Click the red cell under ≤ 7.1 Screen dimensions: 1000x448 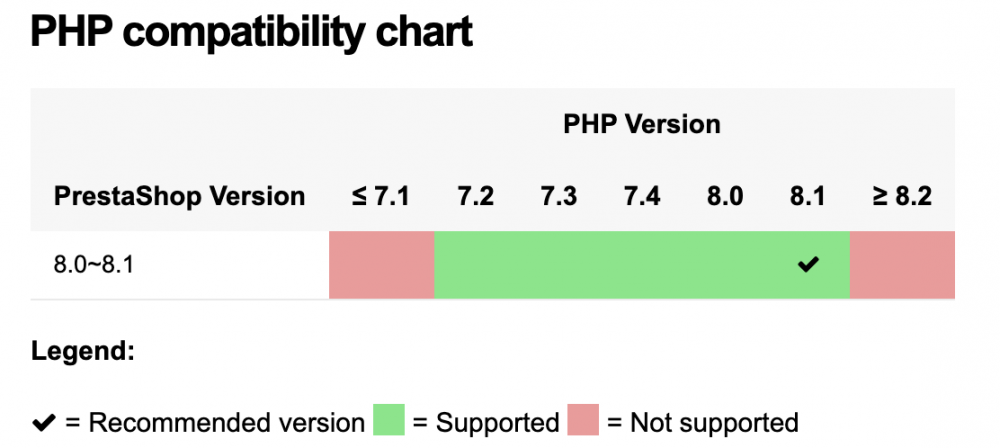381,265
